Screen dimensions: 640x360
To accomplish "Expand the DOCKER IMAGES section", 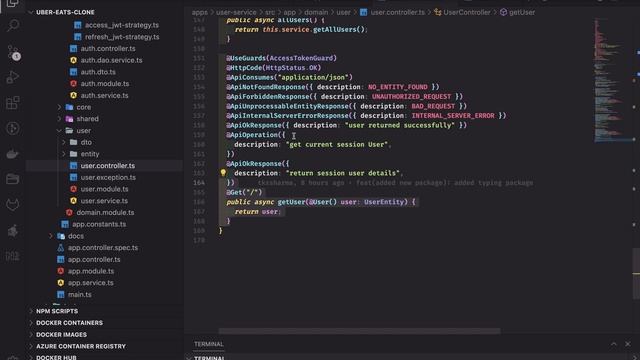I will pyautogui.click(x=61, y=334).
